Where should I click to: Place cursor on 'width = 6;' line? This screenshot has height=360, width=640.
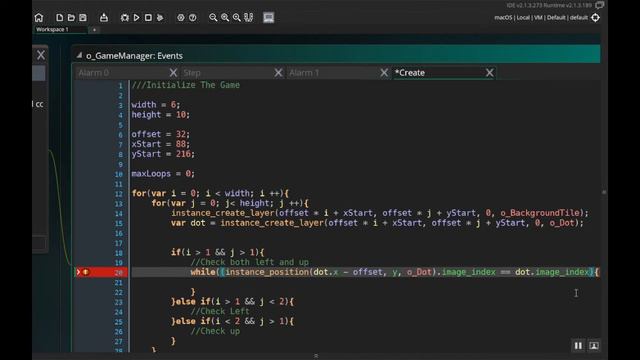tap(156, 105)
